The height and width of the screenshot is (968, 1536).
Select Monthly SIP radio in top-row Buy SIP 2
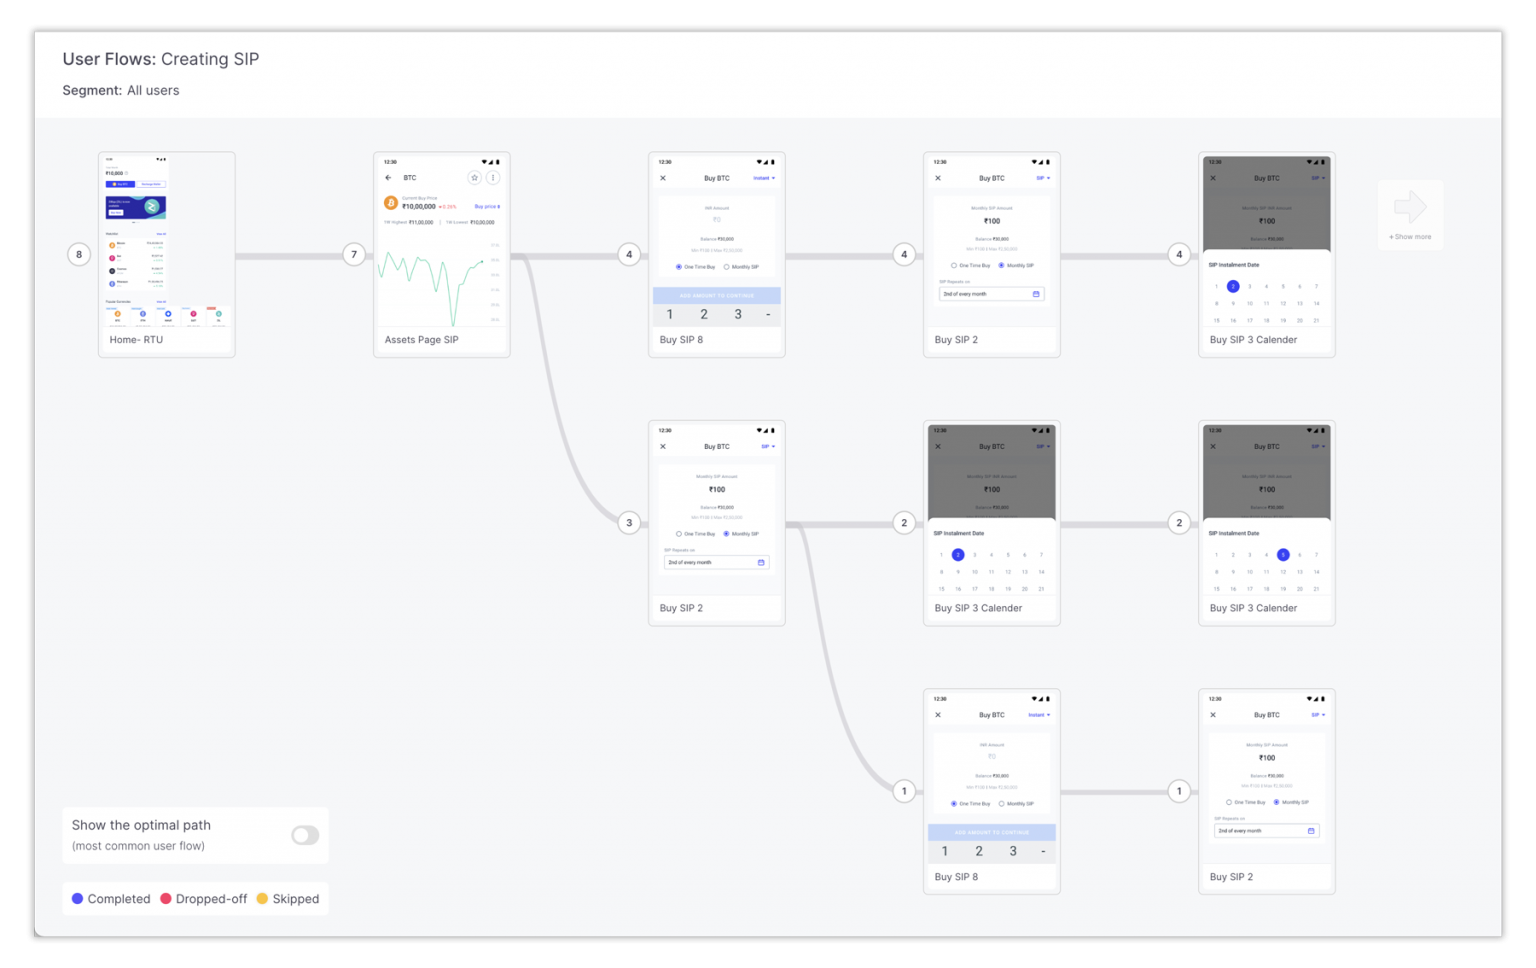1001,266
